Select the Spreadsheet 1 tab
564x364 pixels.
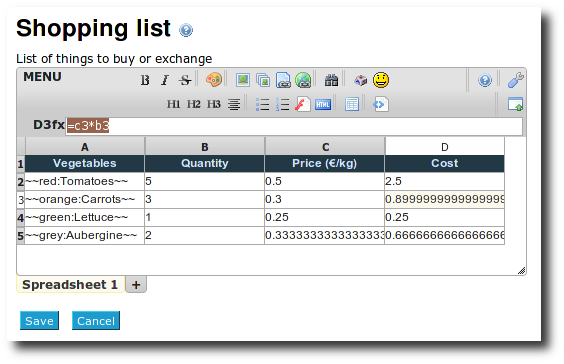click(70, 285)
